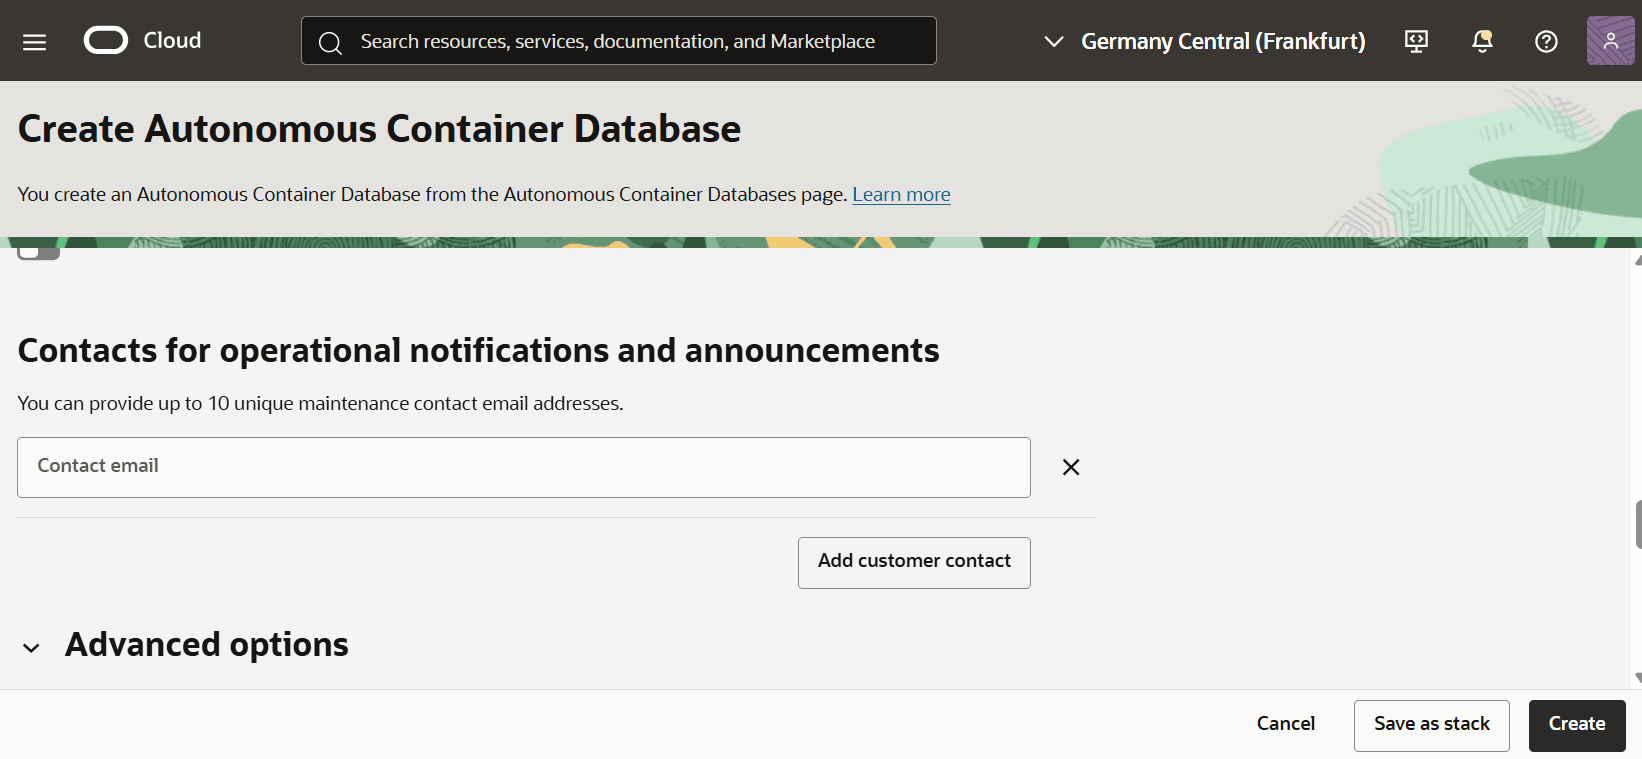The image size is (1642, 759).
Task: Open the notifications bell
Action: tap(1482, 41)
